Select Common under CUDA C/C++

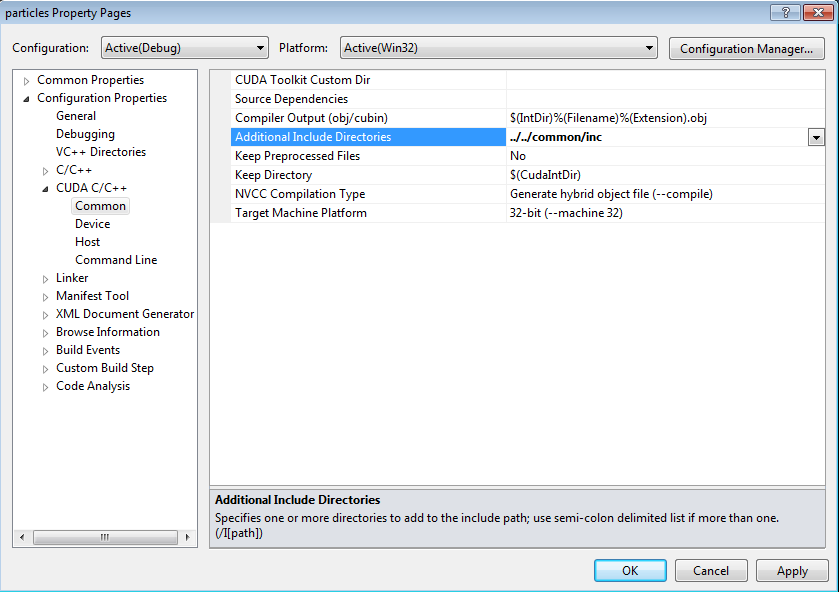pos(100,206)
